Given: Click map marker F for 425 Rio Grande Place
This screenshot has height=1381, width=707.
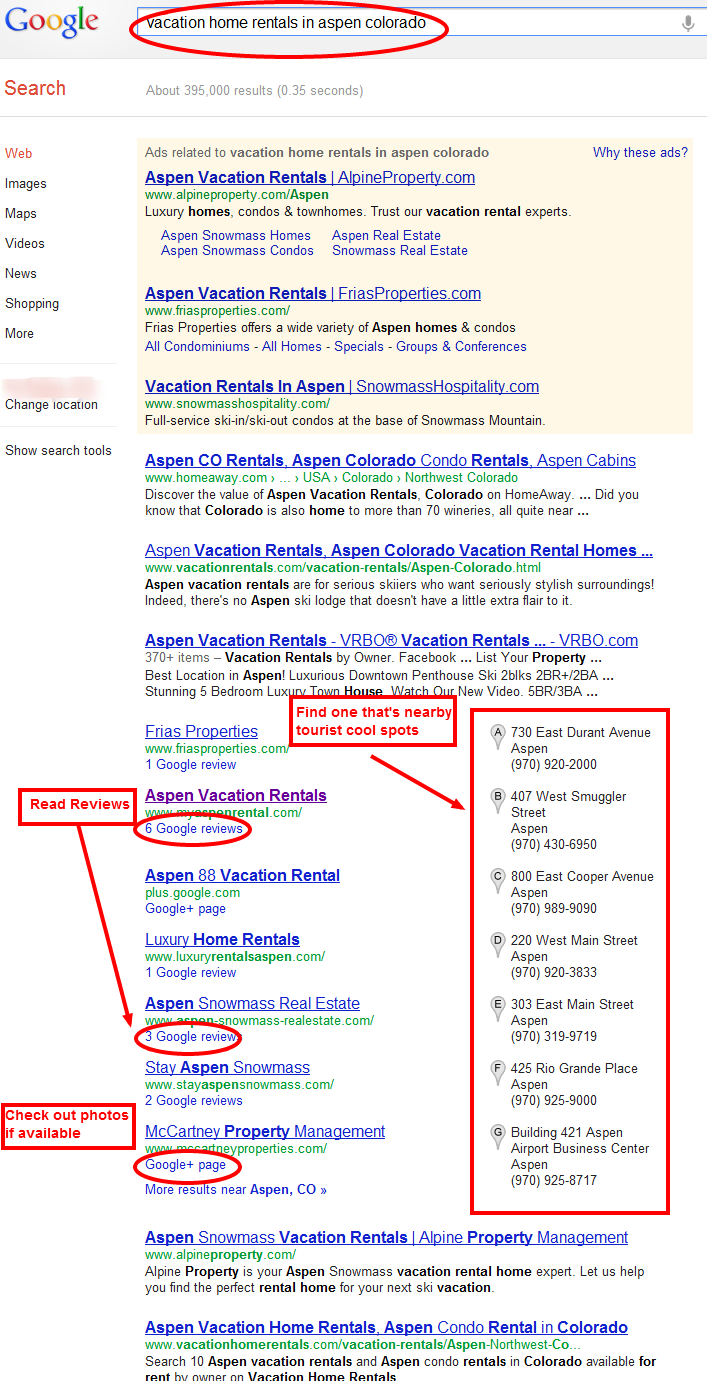Looking at the screenshot, I should point(498,1074).
